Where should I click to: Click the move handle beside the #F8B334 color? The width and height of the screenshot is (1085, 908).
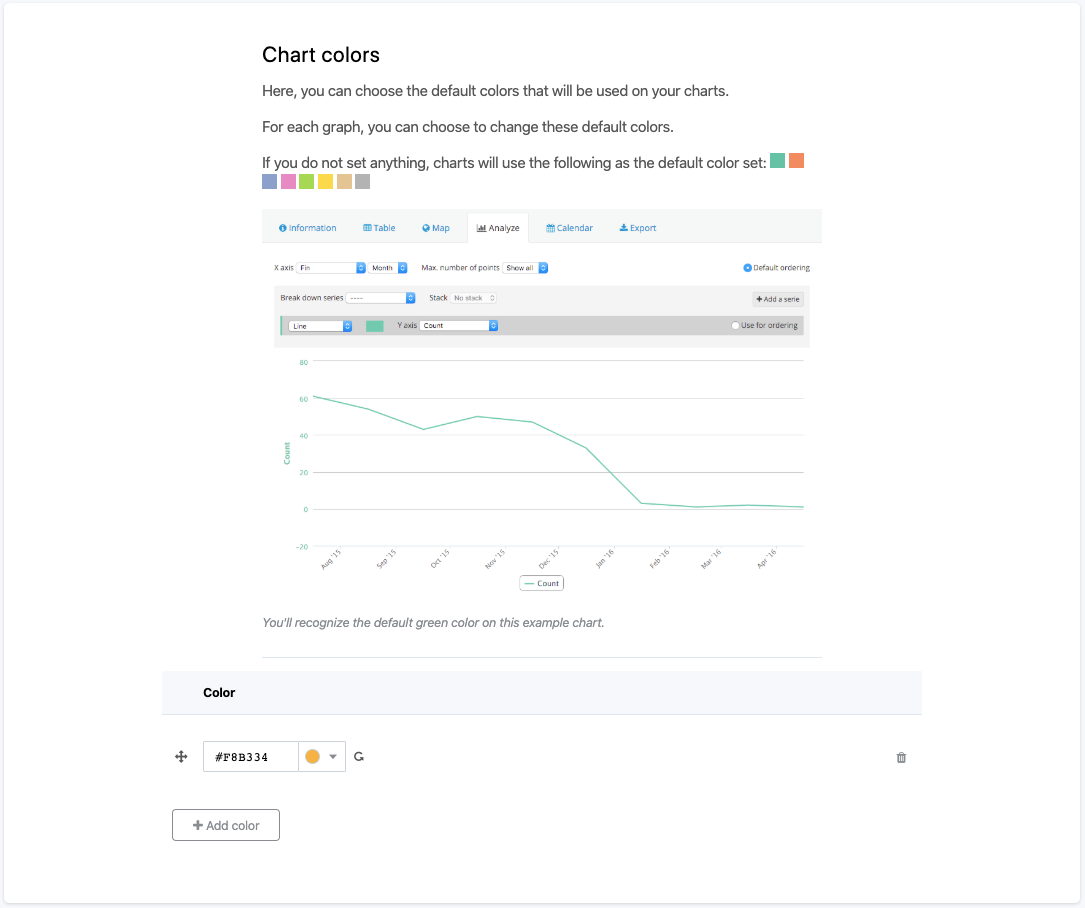(x=181, y=757)
